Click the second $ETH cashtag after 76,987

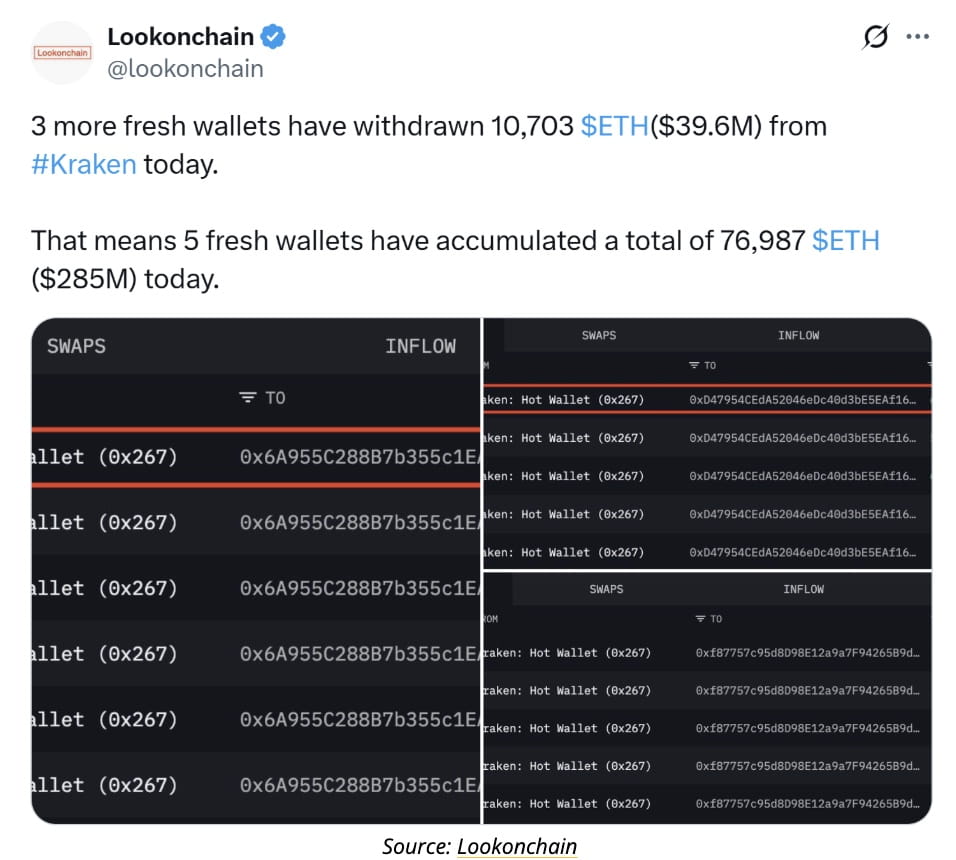pyautogui.click(x=846, y=240)
